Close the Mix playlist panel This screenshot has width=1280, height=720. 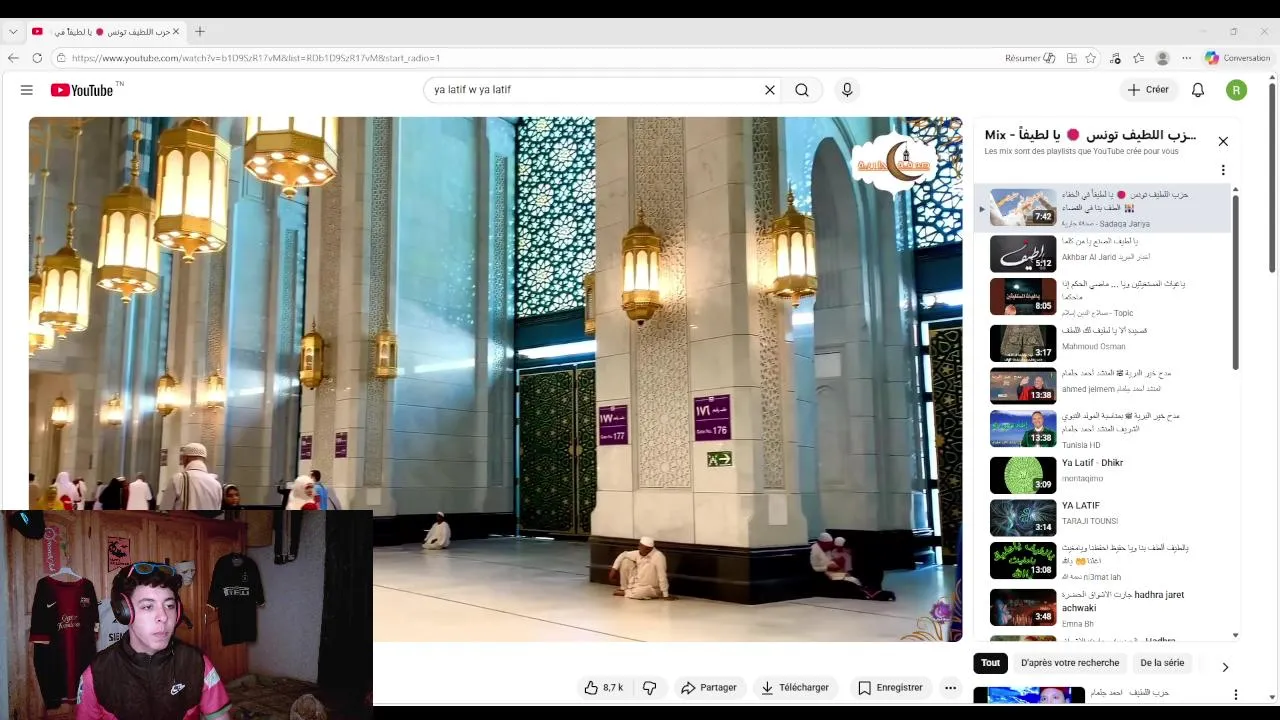(1223, 141)
